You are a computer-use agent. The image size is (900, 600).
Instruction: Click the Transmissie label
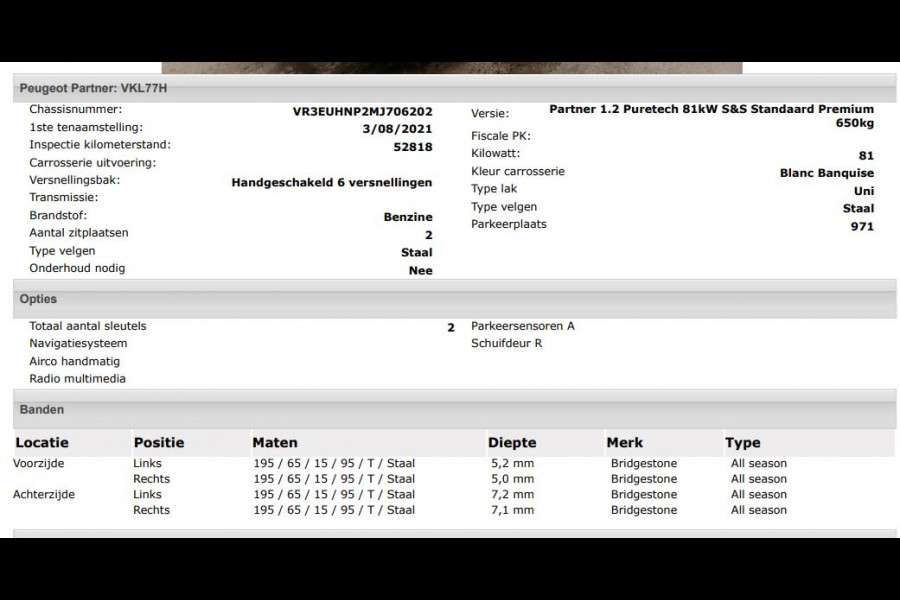click(x=64, y=198)
